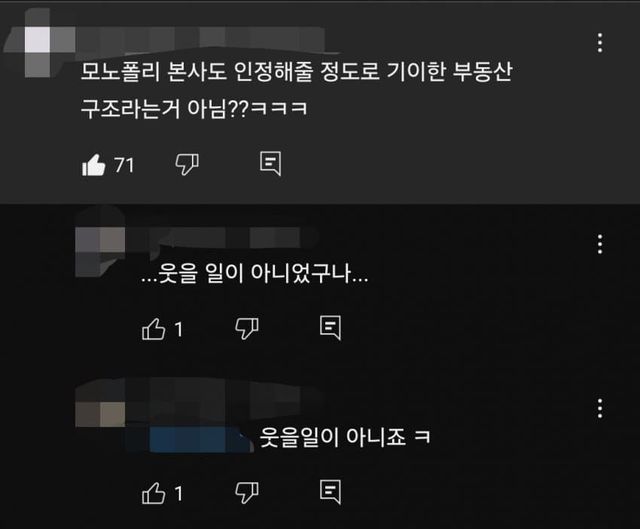Screen dimensions: 640x529
Task: Open the top commenter's blurred profile avatar
Action: coord(38,42)
